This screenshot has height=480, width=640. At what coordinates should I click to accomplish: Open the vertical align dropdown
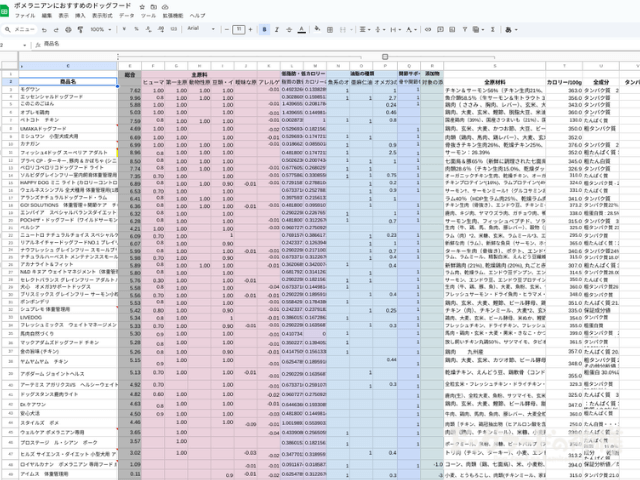(379, 29)
